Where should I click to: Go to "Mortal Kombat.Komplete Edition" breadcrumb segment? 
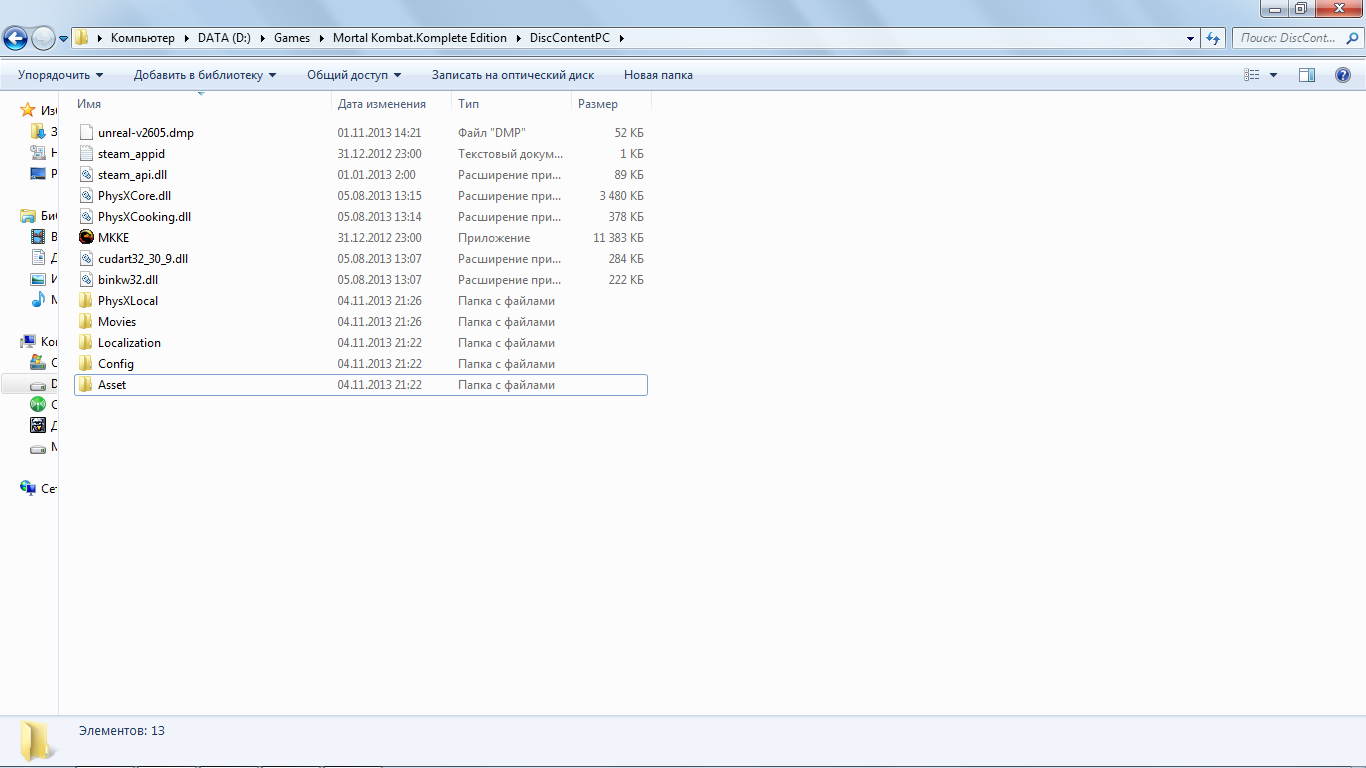(420, 38)
